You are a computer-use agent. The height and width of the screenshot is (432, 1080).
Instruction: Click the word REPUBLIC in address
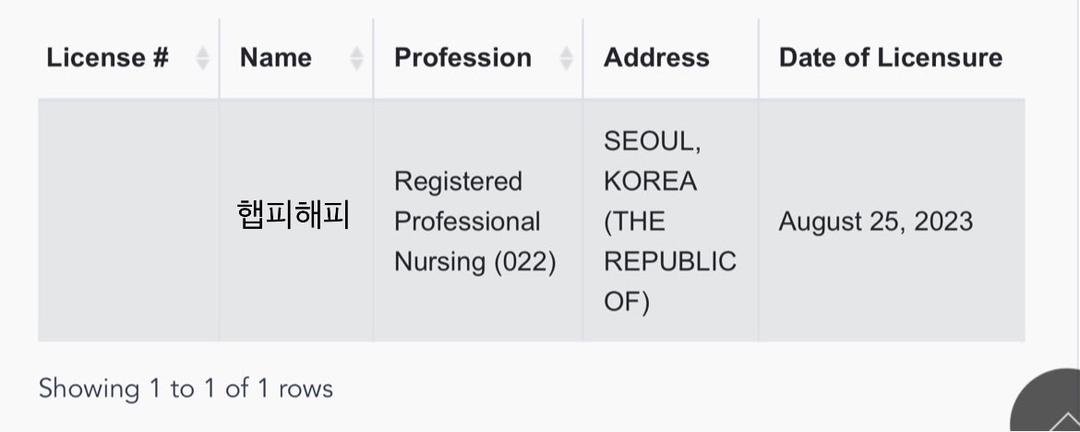[669, 263]
